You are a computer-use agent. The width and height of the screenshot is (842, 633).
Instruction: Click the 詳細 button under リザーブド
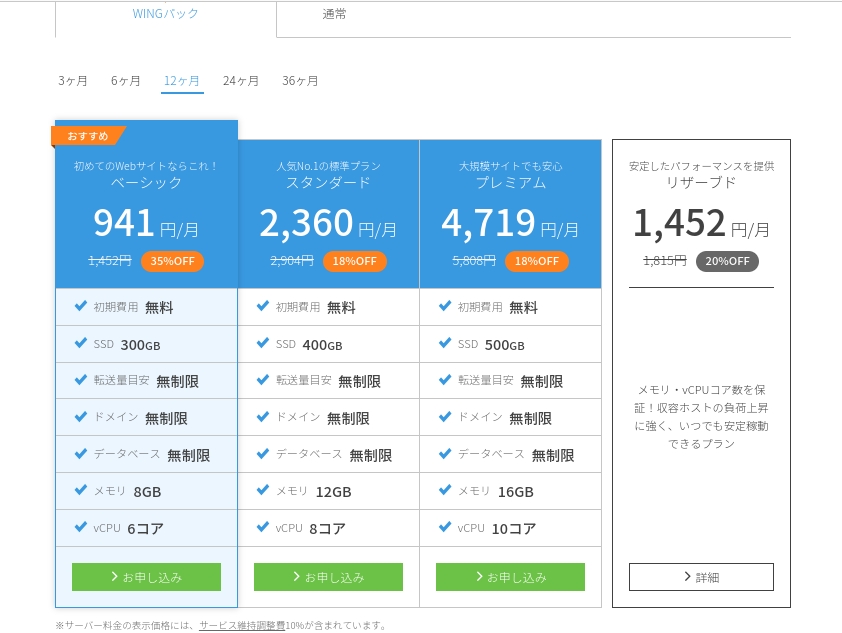[701, 577]
